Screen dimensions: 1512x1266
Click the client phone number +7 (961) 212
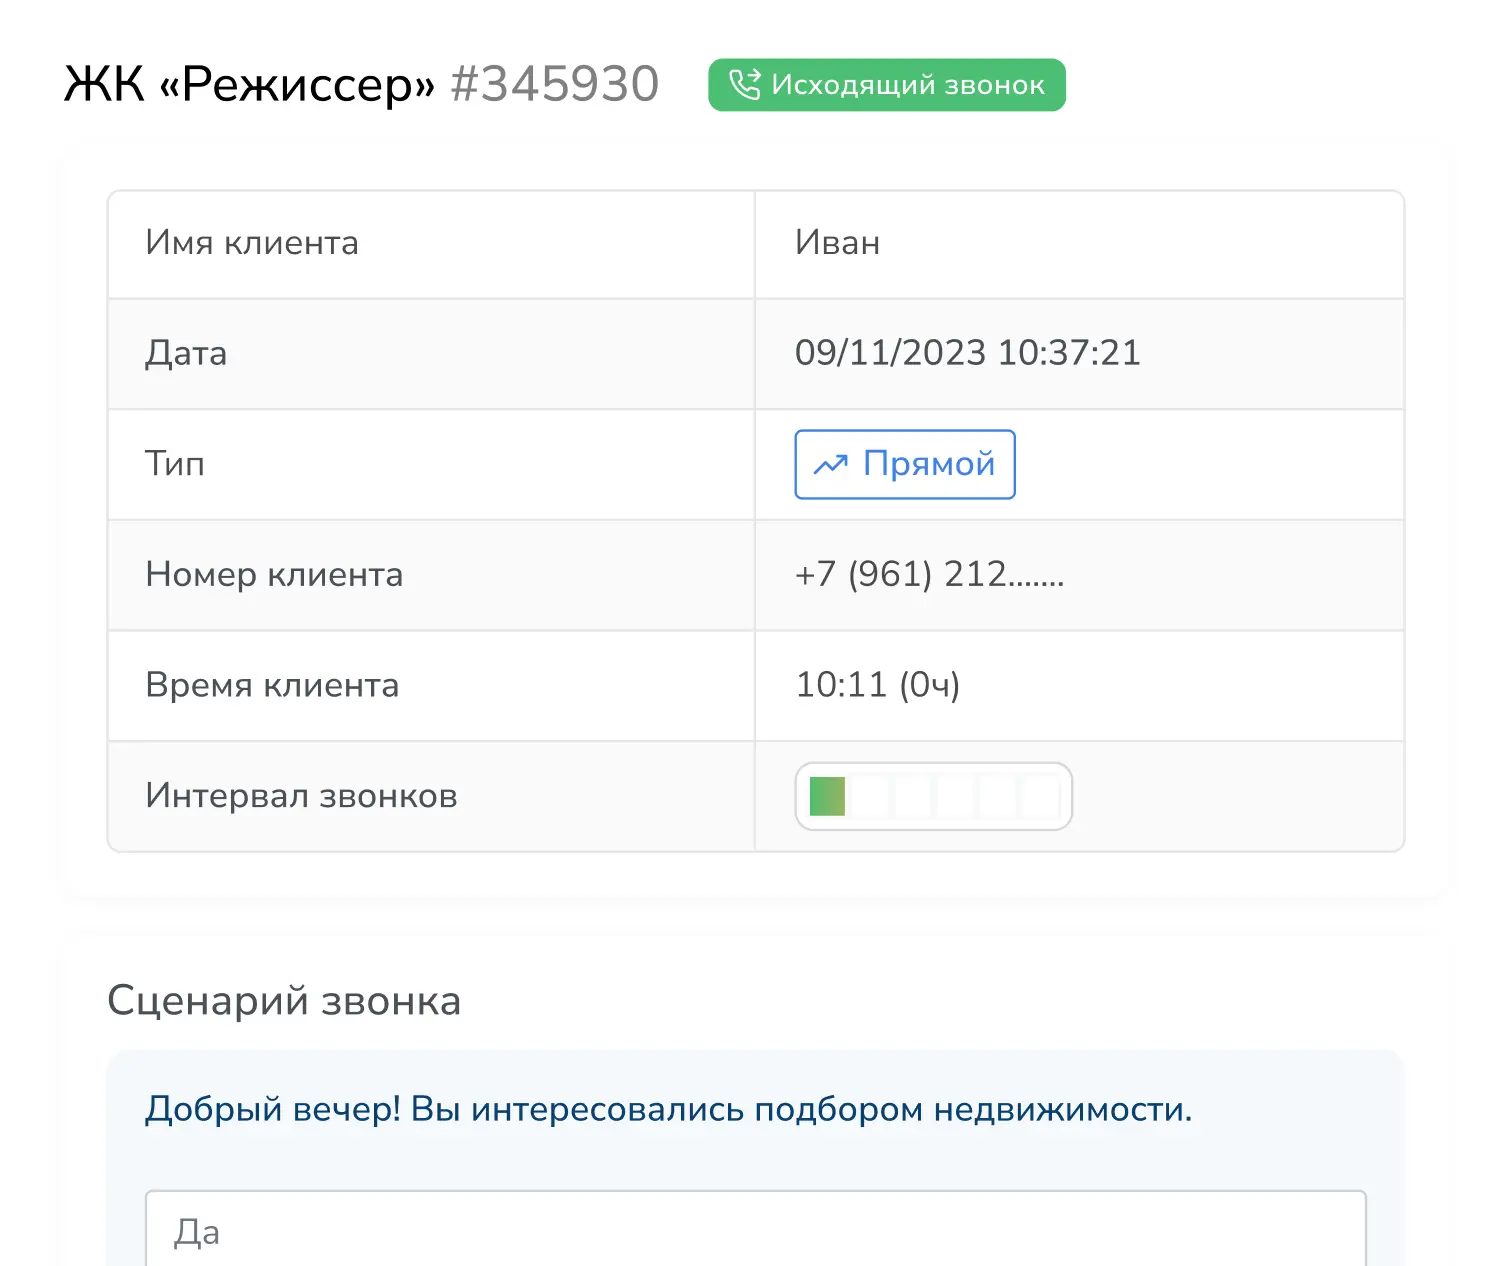[x=929, y=575]
